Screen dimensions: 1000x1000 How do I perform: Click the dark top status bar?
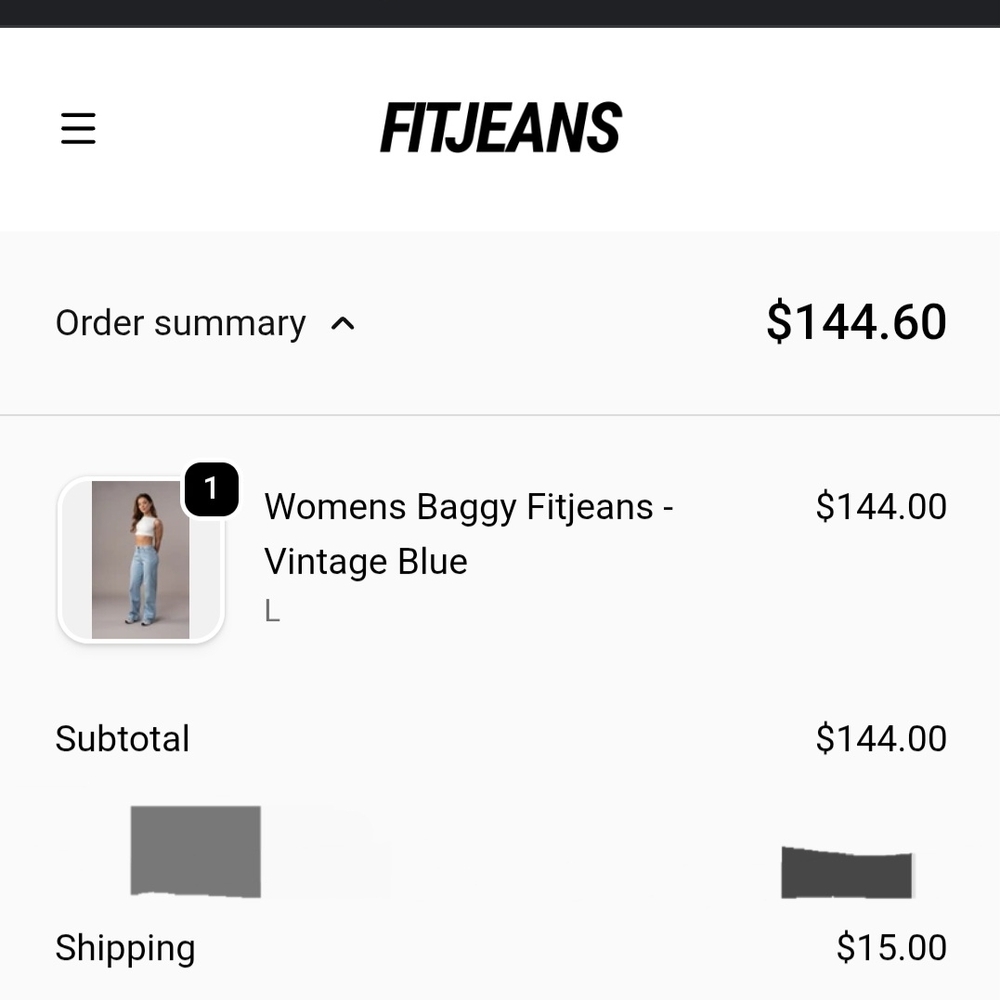tap(500, 13)
